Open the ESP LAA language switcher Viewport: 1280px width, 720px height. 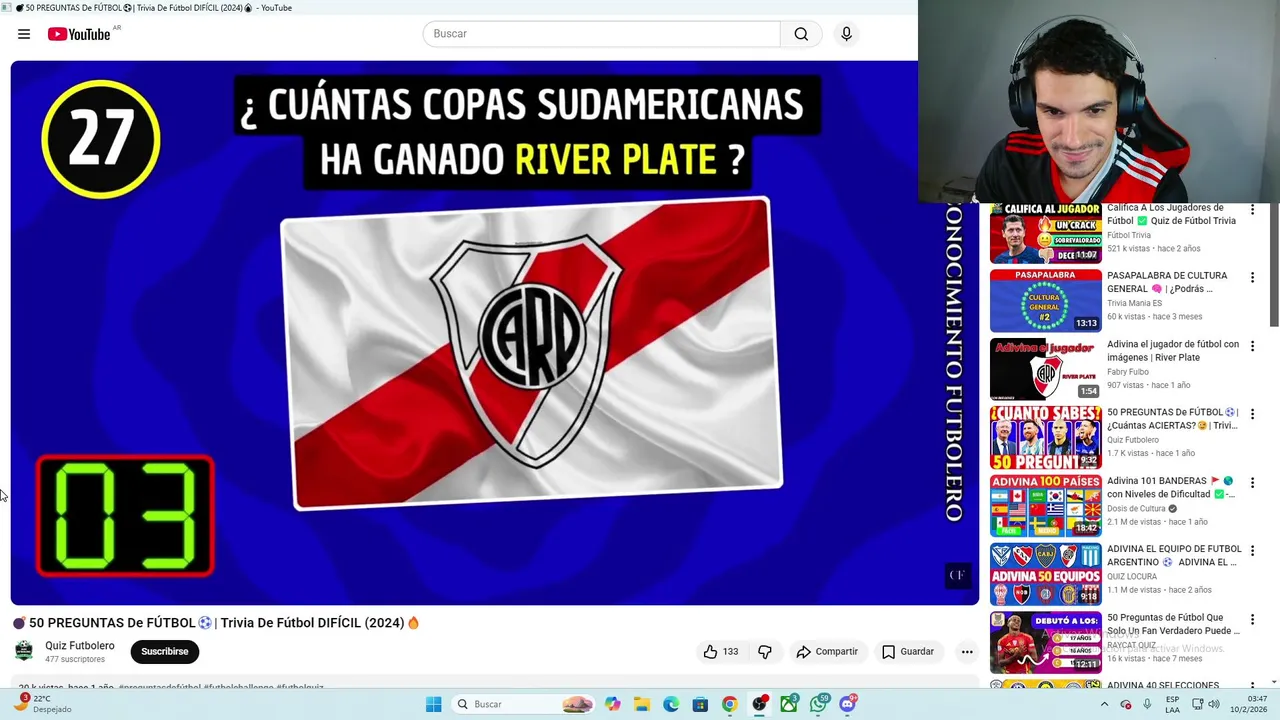pyautogui.click(x=1173, y=705)
